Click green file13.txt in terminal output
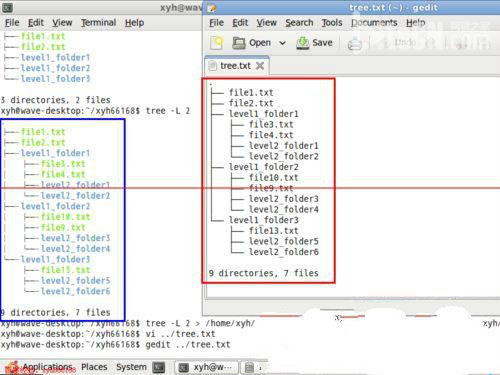Image resolution: width=500 pixels, height=375 pixels. coord(66,270)
